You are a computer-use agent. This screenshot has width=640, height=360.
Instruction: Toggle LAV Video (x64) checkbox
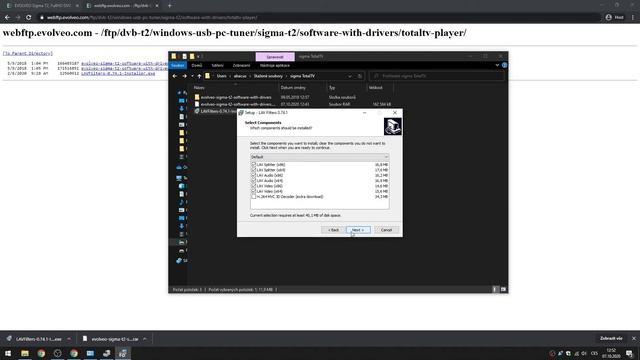click(253, 191)
